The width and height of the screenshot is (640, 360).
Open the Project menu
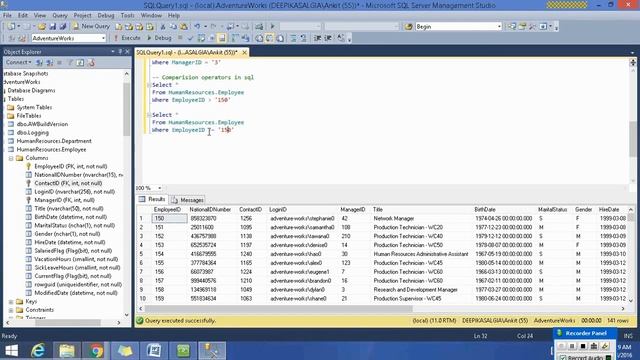coord(82,16)
